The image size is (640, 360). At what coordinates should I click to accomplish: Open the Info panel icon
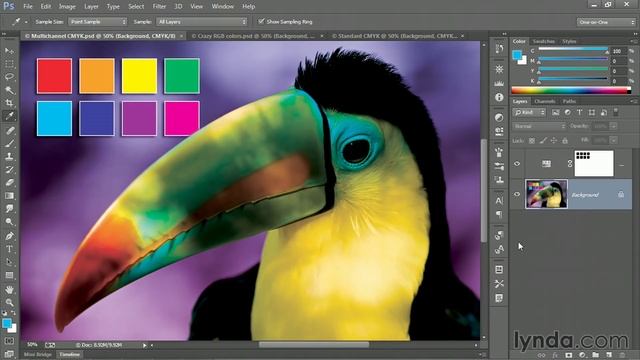coord(499,97)
